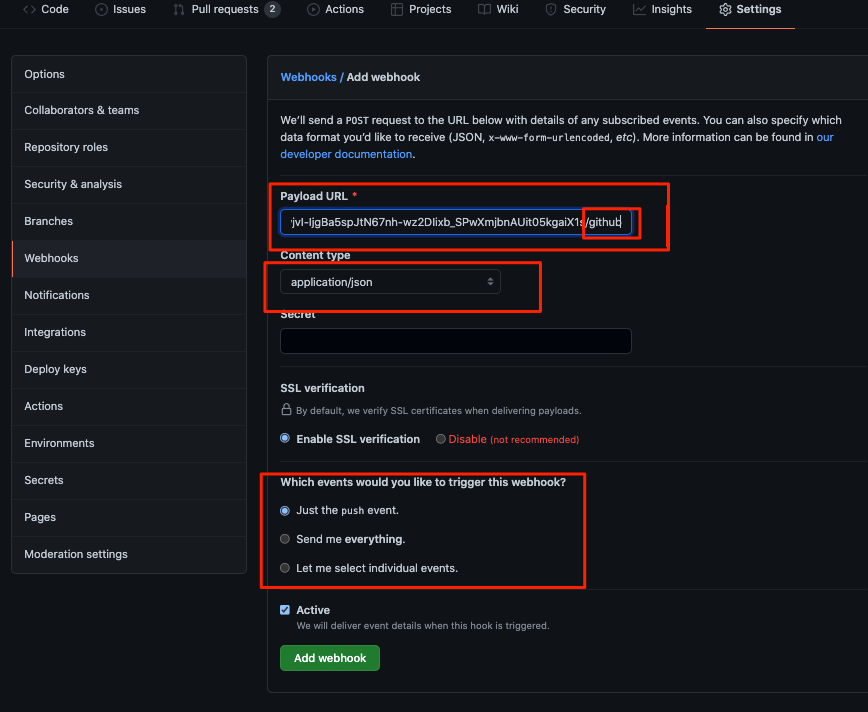Open the Code tab
The width and height of the screenshot is (868, 712).
click(x=46, y=9)
